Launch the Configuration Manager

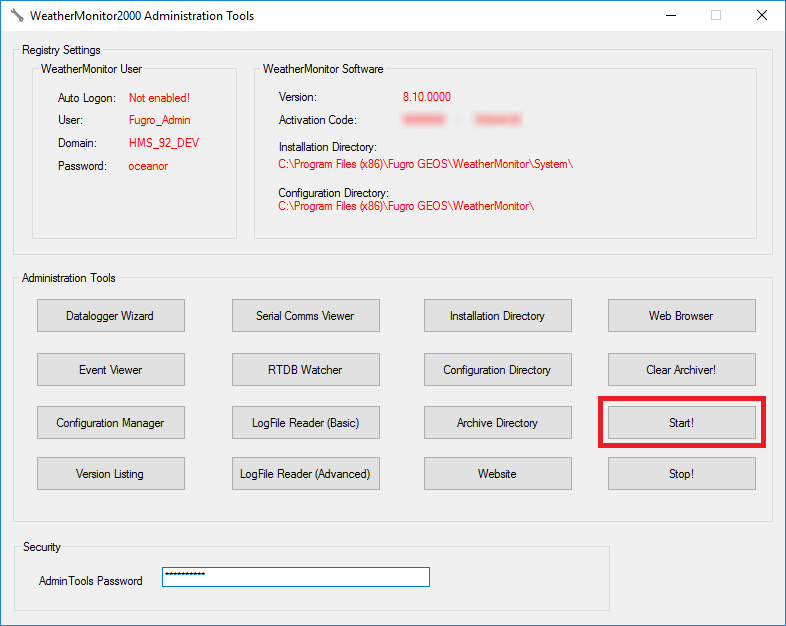pyautogui.click(x=111, y=423)
